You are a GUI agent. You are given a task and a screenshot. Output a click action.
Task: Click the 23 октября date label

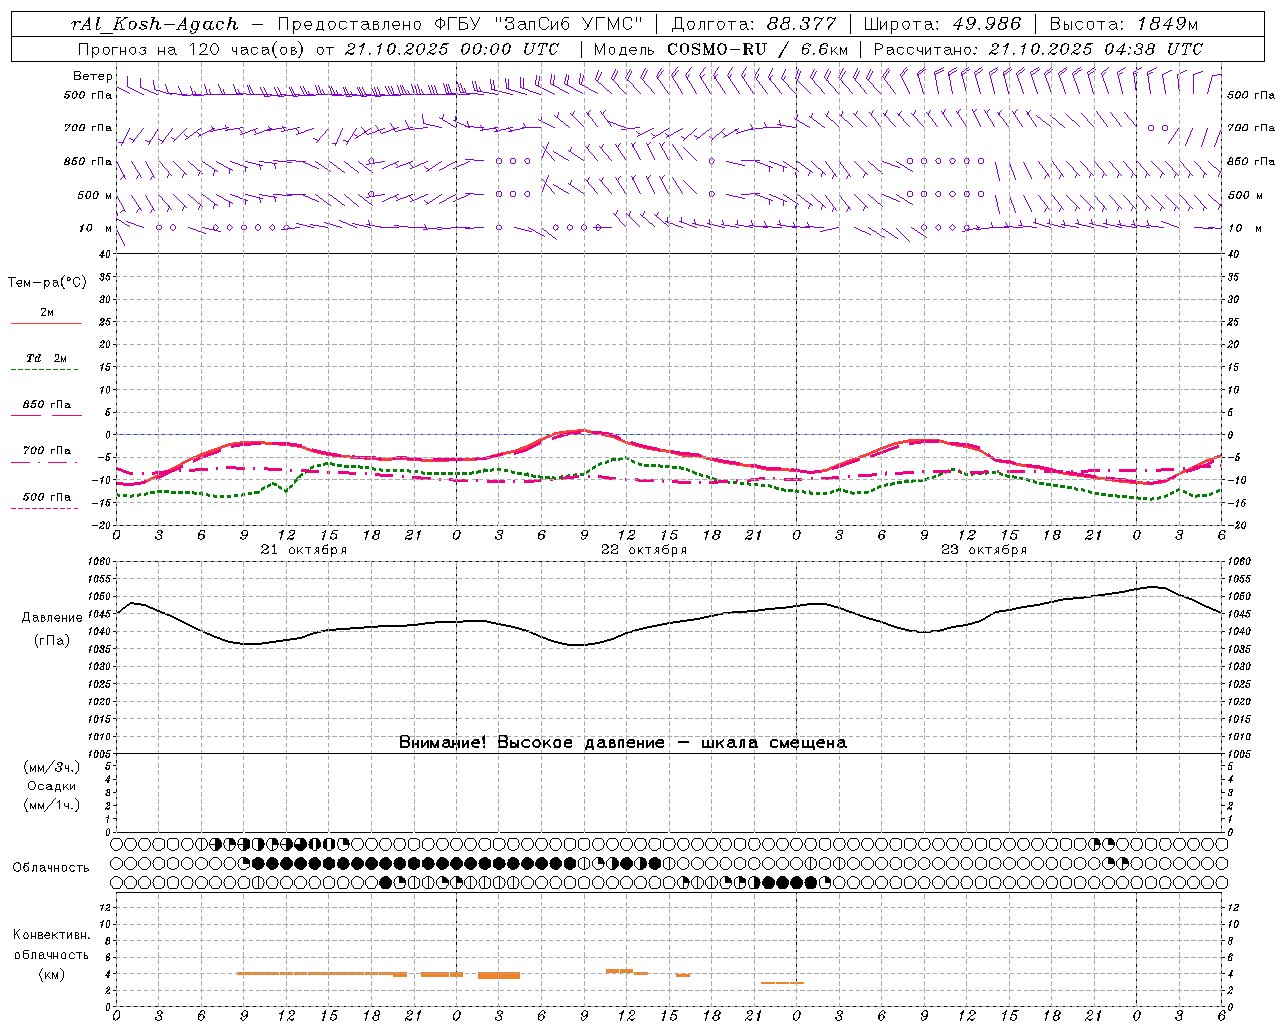(x=984, y=550)
